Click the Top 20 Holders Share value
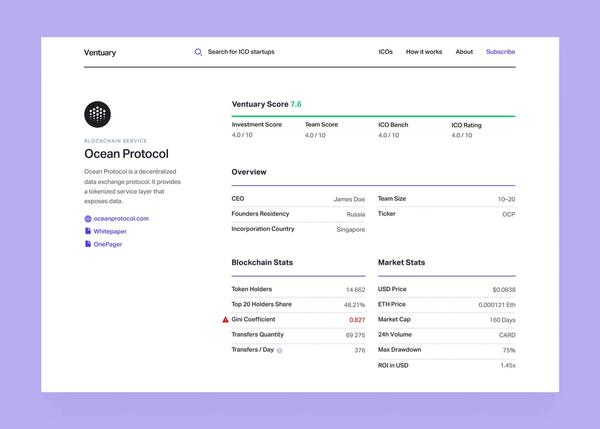This screenshot has height=429, width=600. (354, 305)
